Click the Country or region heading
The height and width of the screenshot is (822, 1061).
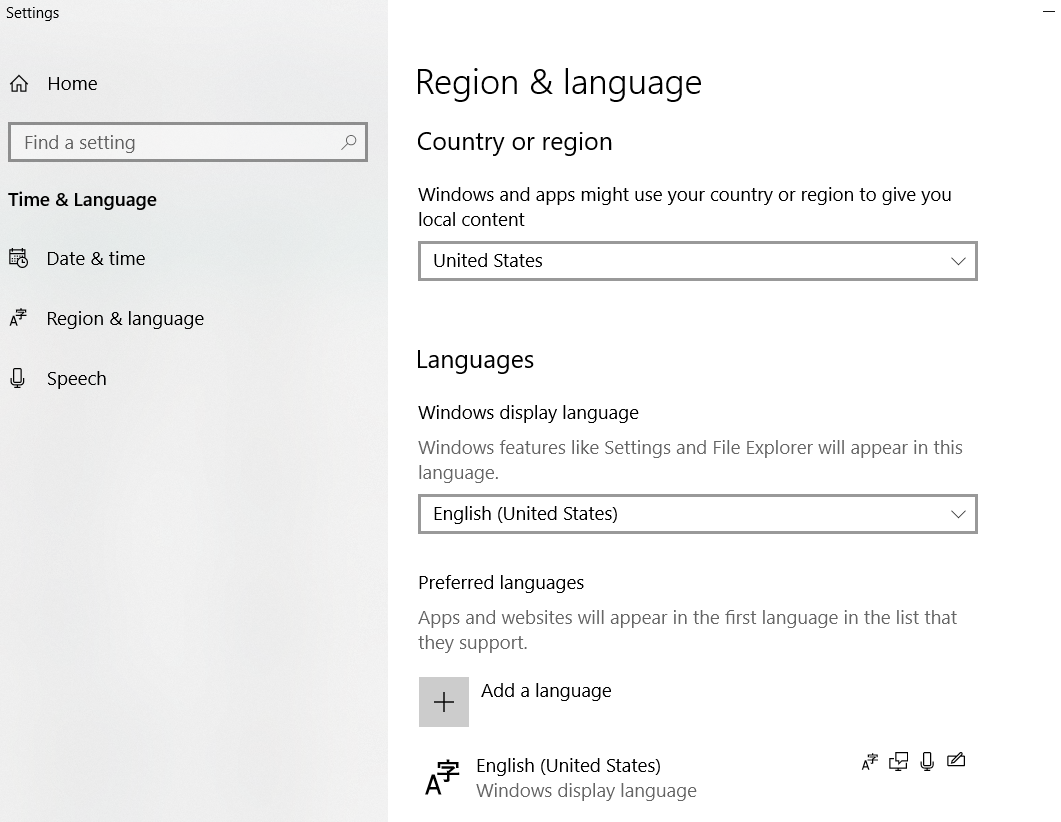pyautogui.click(x=514, y=142)
